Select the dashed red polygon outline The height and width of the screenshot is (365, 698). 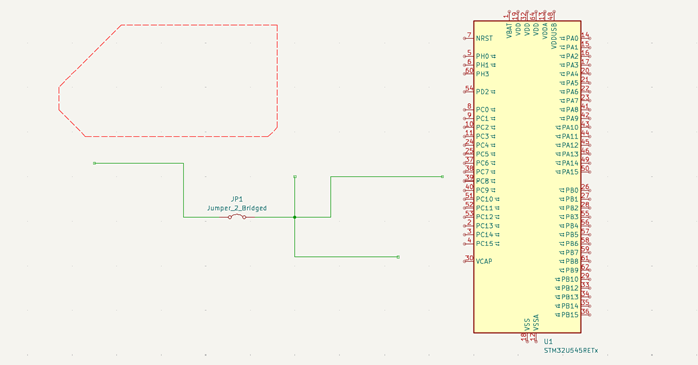coord(168,81)
